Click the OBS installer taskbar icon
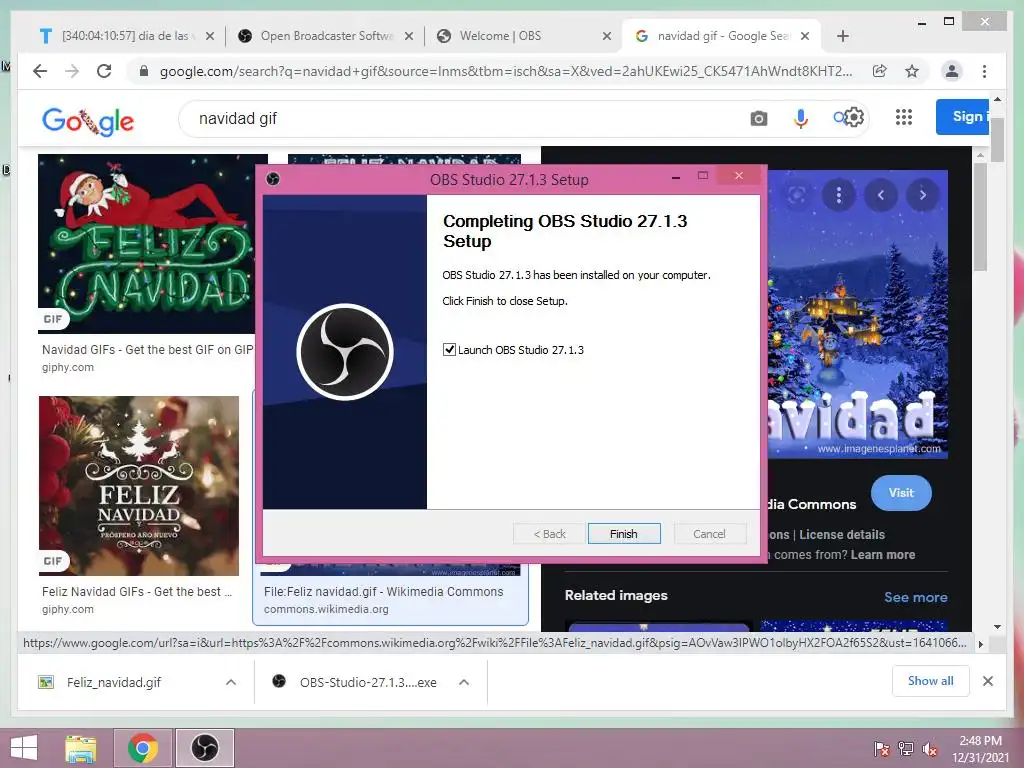Image resolution: width=1024 pixels, height=768 pixels. point(204,748)
